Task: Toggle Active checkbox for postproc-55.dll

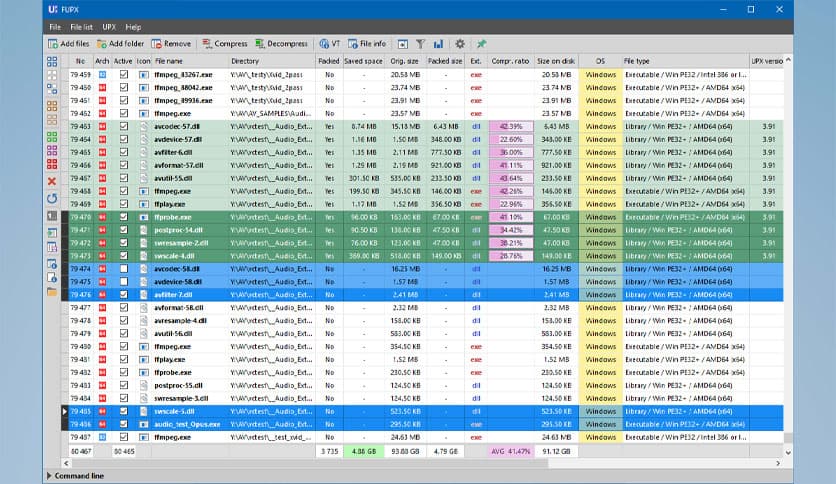Action: point(124,385)
